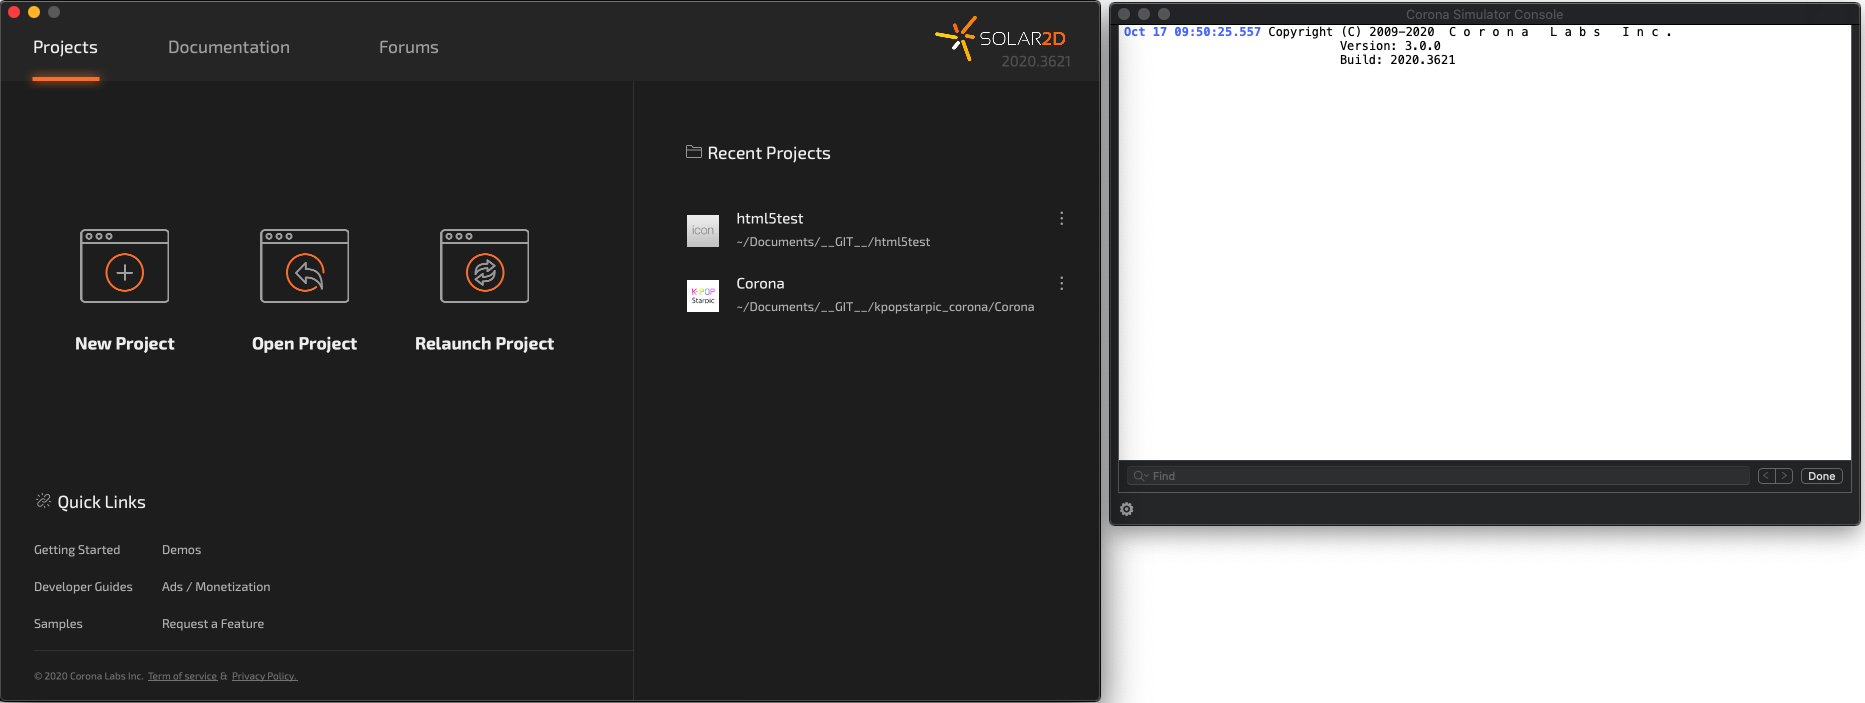Click the search magnifier in the Find field
Viewport: 1865px width, 703px height.
[1139, 476]
